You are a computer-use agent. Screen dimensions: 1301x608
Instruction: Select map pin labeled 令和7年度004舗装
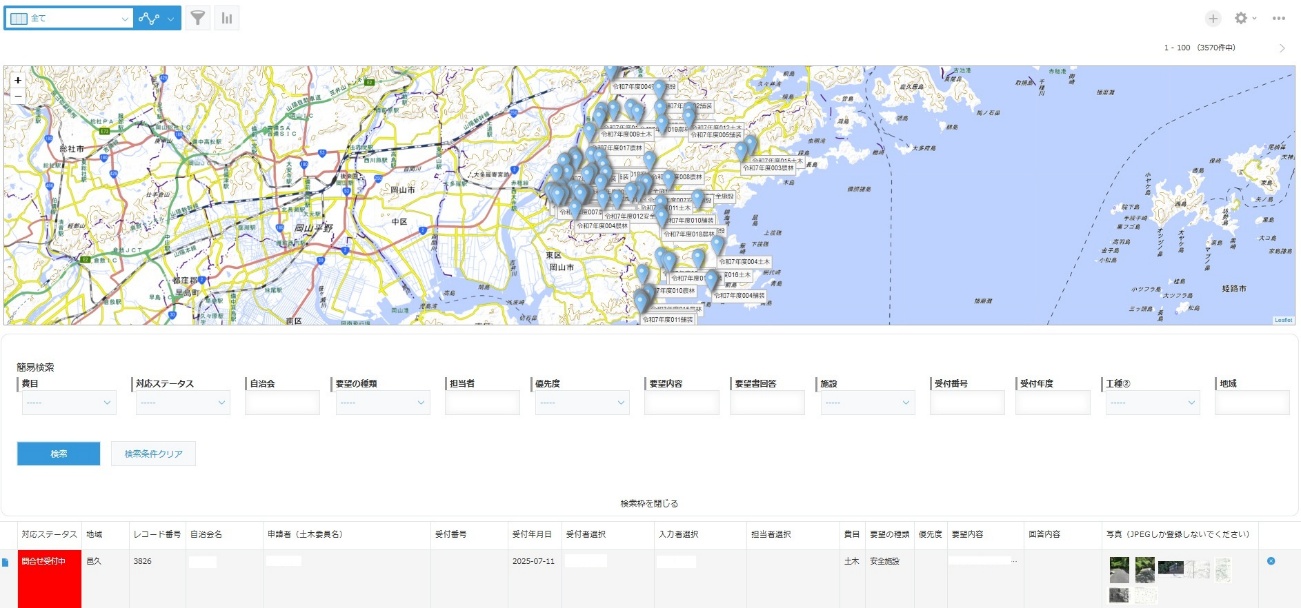click(712, 279)
